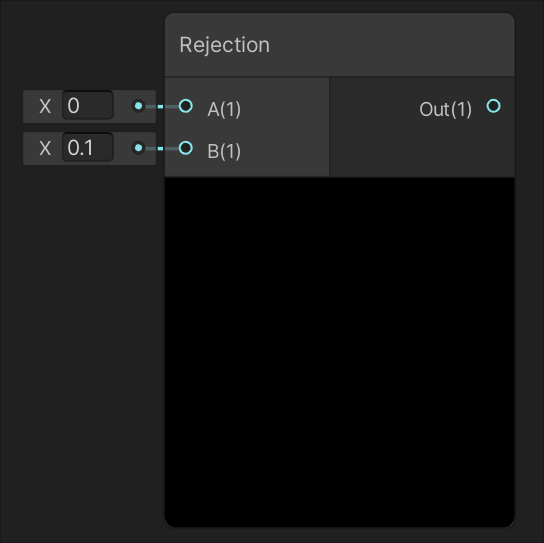Screen dimensions: 544x543
Task: Click the A(1) slot label
Action: tap(224, 109)
